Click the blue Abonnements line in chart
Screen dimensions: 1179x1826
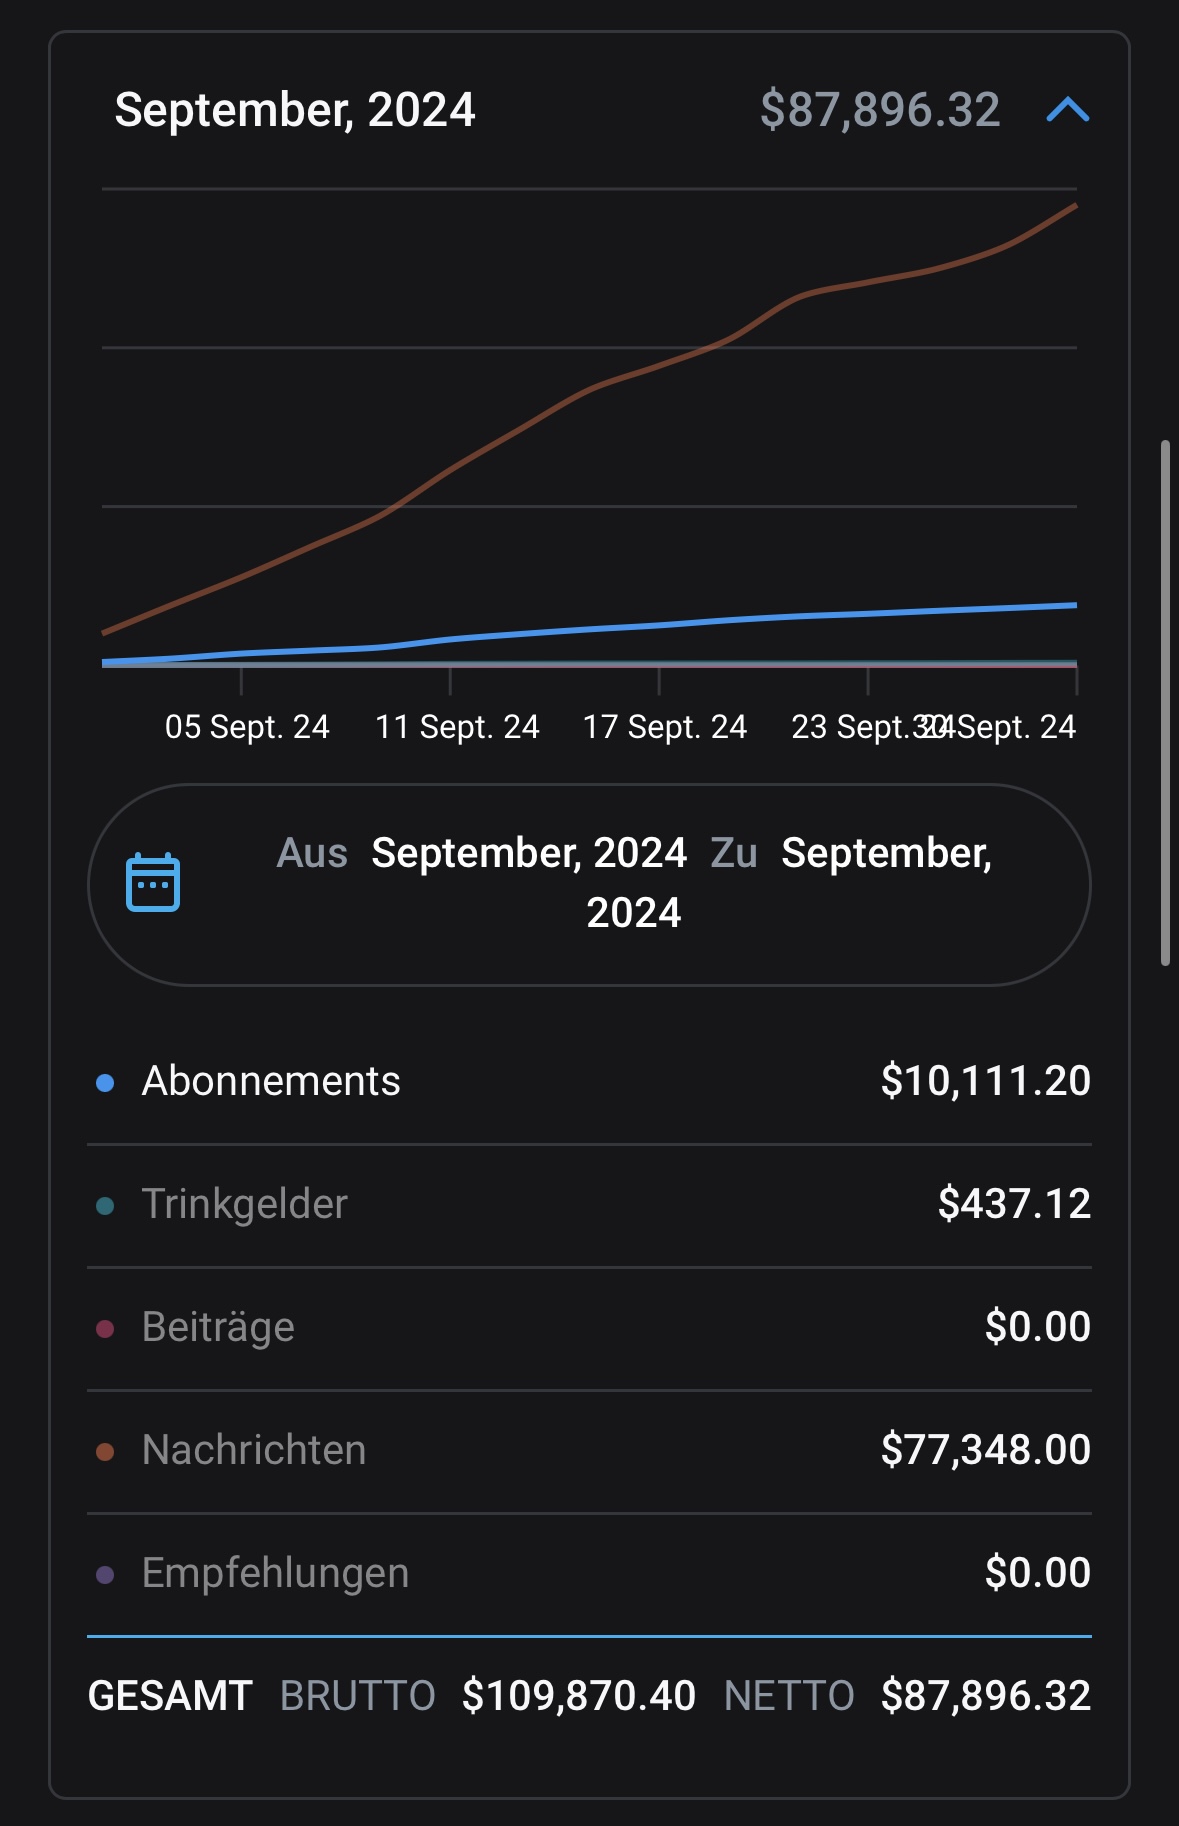pos(590,630)
